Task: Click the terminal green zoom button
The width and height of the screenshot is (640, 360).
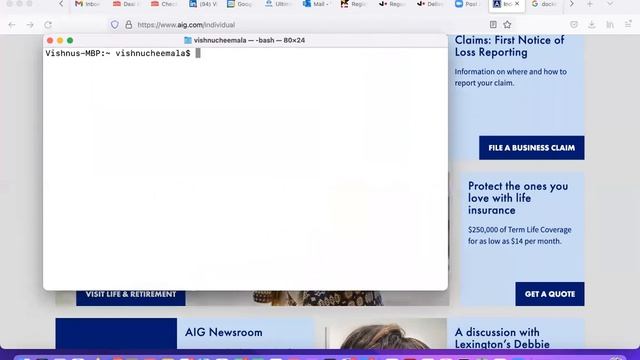Action: pos(70,40)
